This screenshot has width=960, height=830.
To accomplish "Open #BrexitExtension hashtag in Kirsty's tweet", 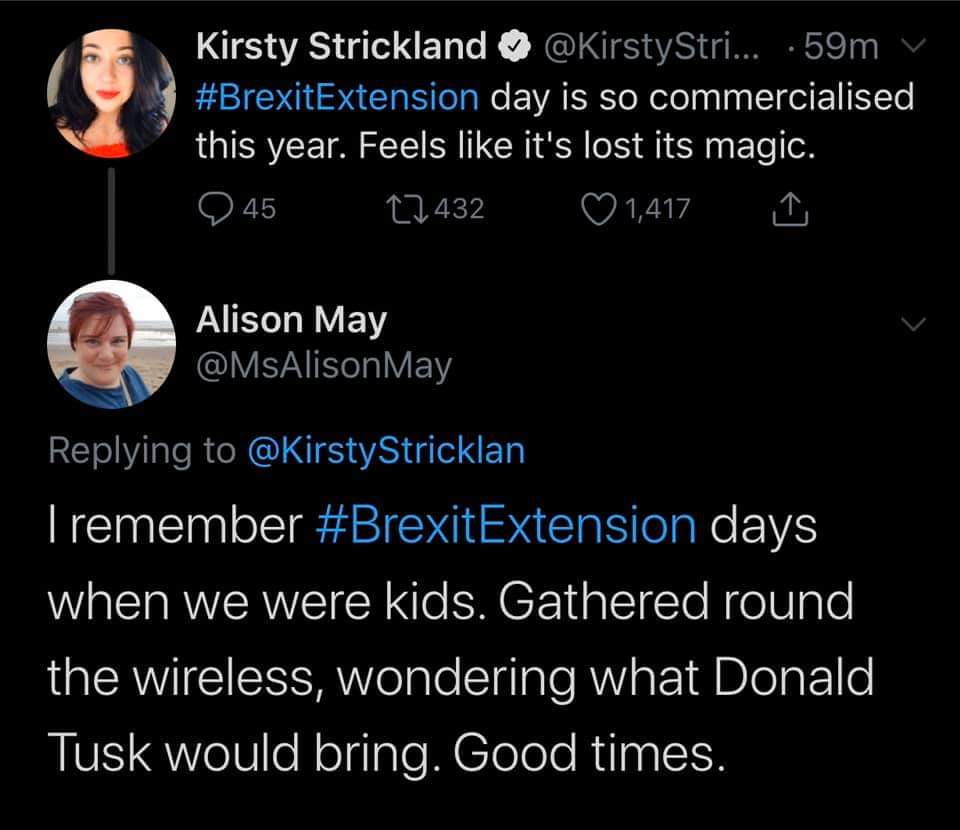I will click(337, 98).
